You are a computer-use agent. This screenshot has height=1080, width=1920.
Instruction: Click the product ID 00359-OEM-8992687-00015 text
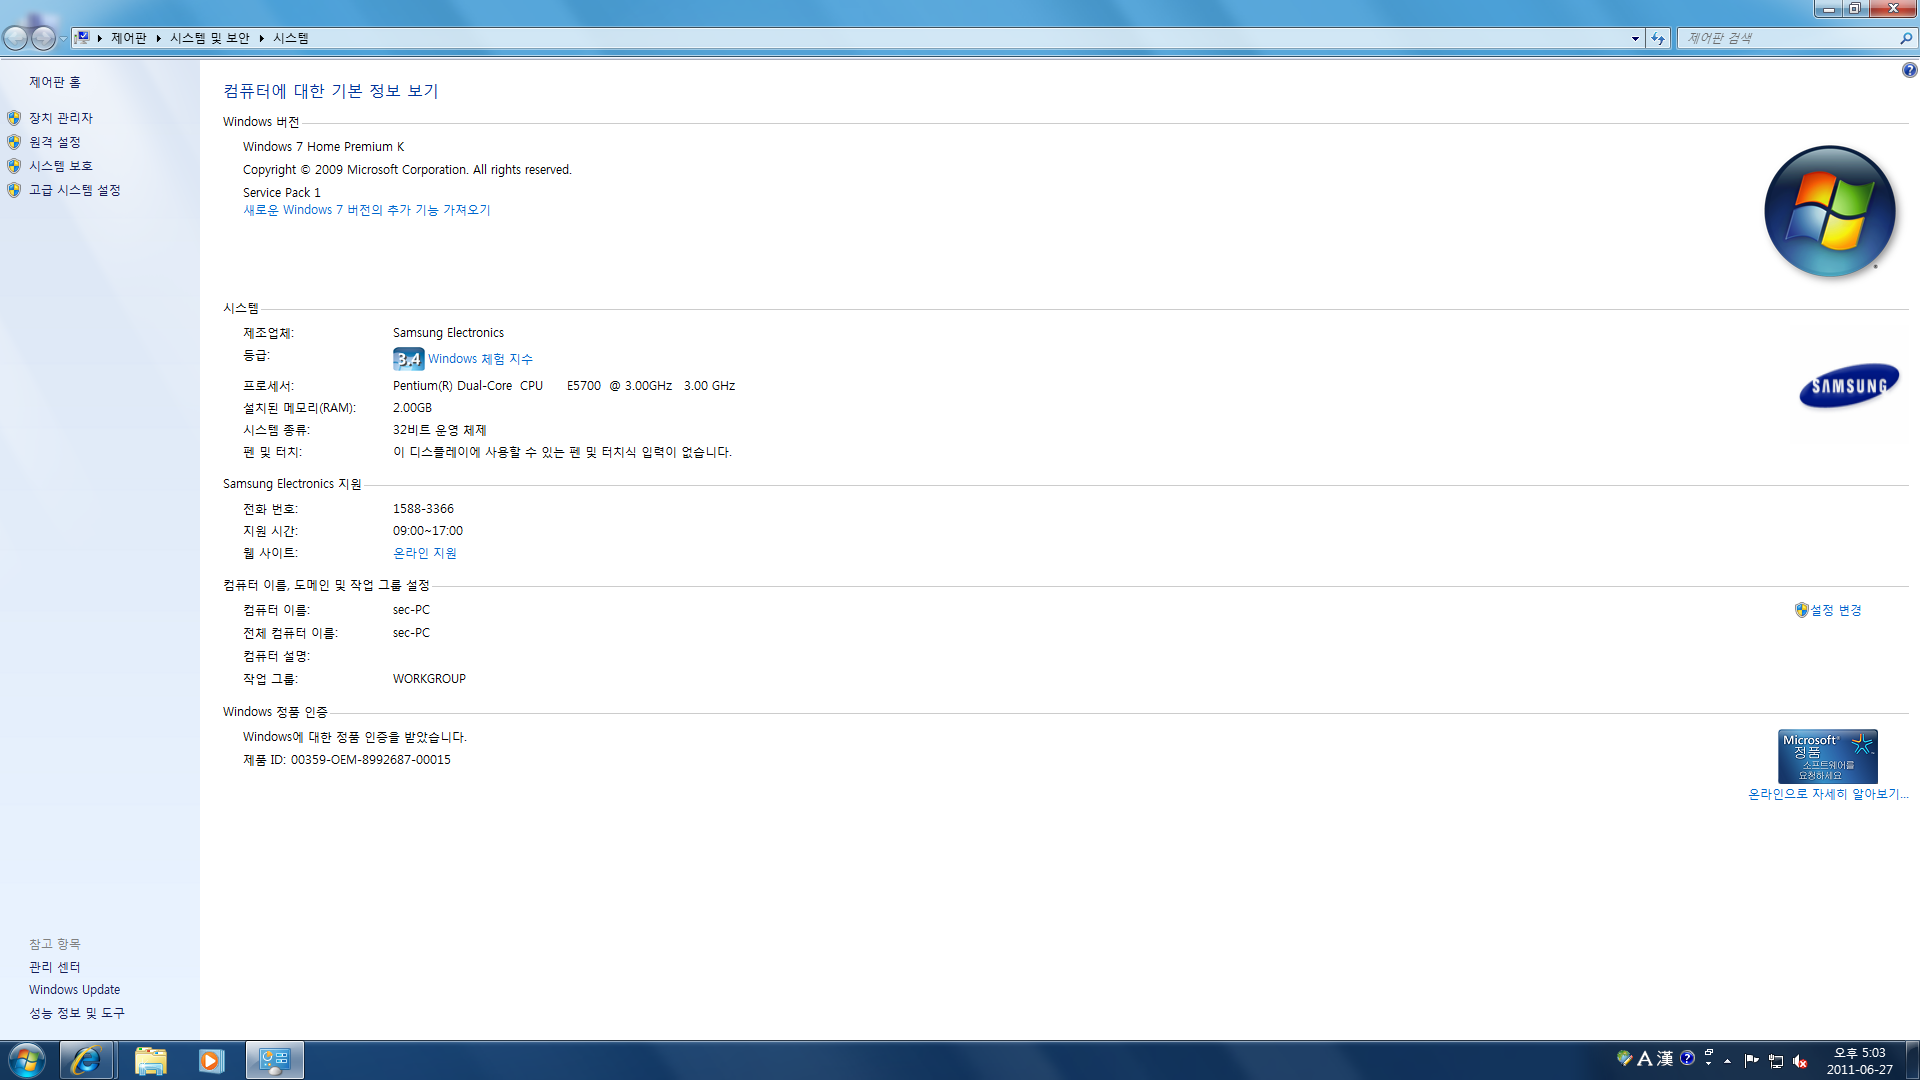point(371,760)
